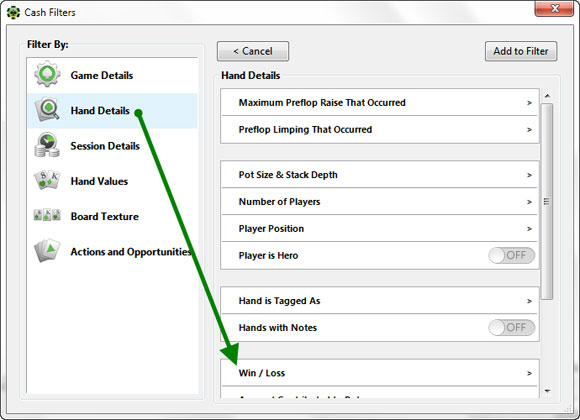The width and height of the screenshot is (580, 420).
Task: Open Session Details coin stack icon
Action: tap(47, 145)
